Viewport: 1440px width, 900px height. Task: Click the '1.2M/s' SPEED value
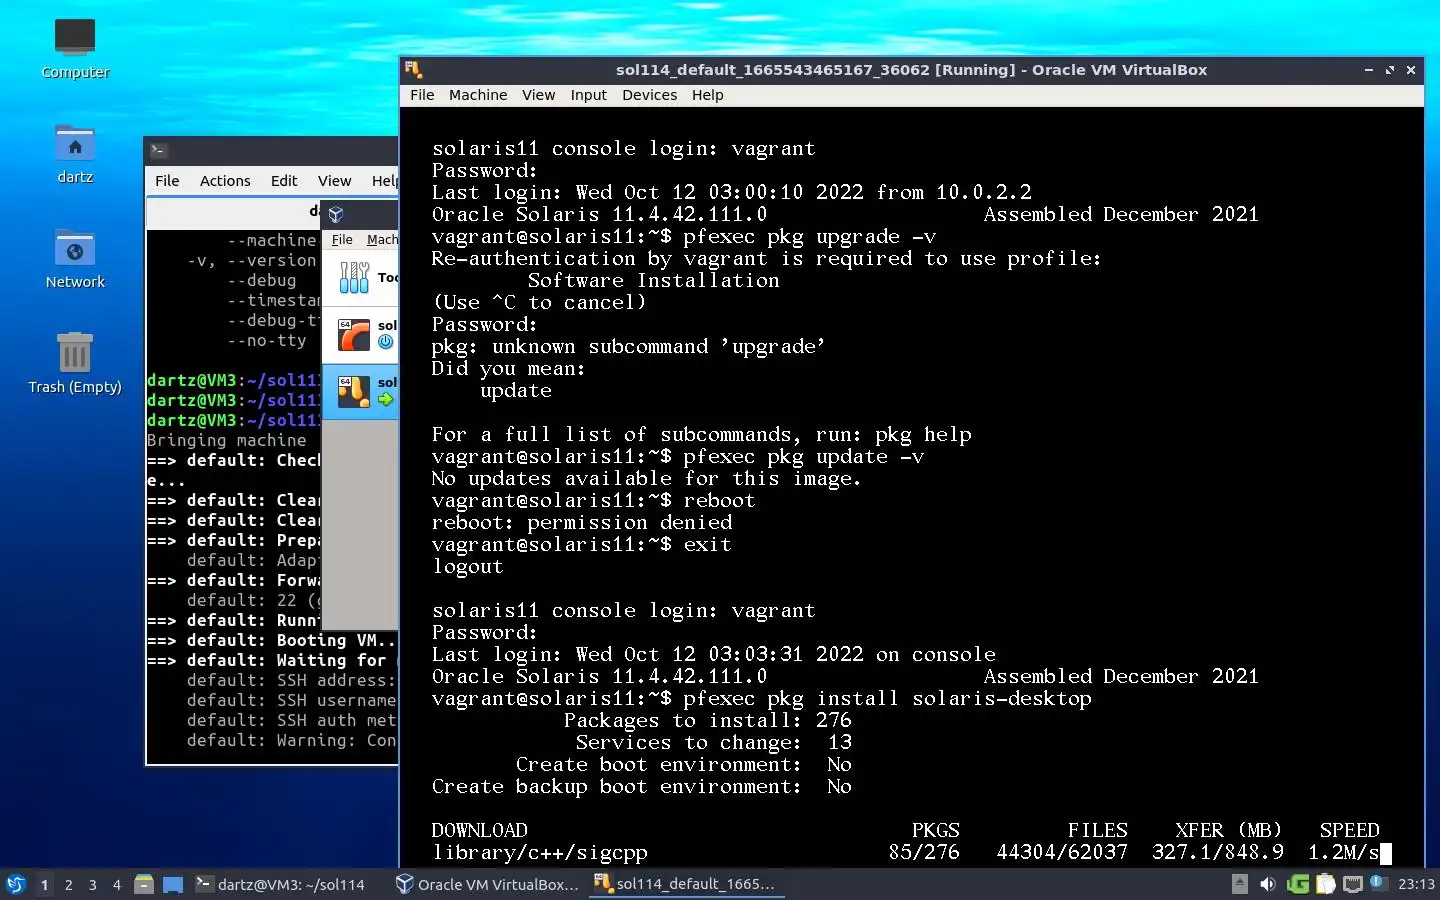point(1344,853)
